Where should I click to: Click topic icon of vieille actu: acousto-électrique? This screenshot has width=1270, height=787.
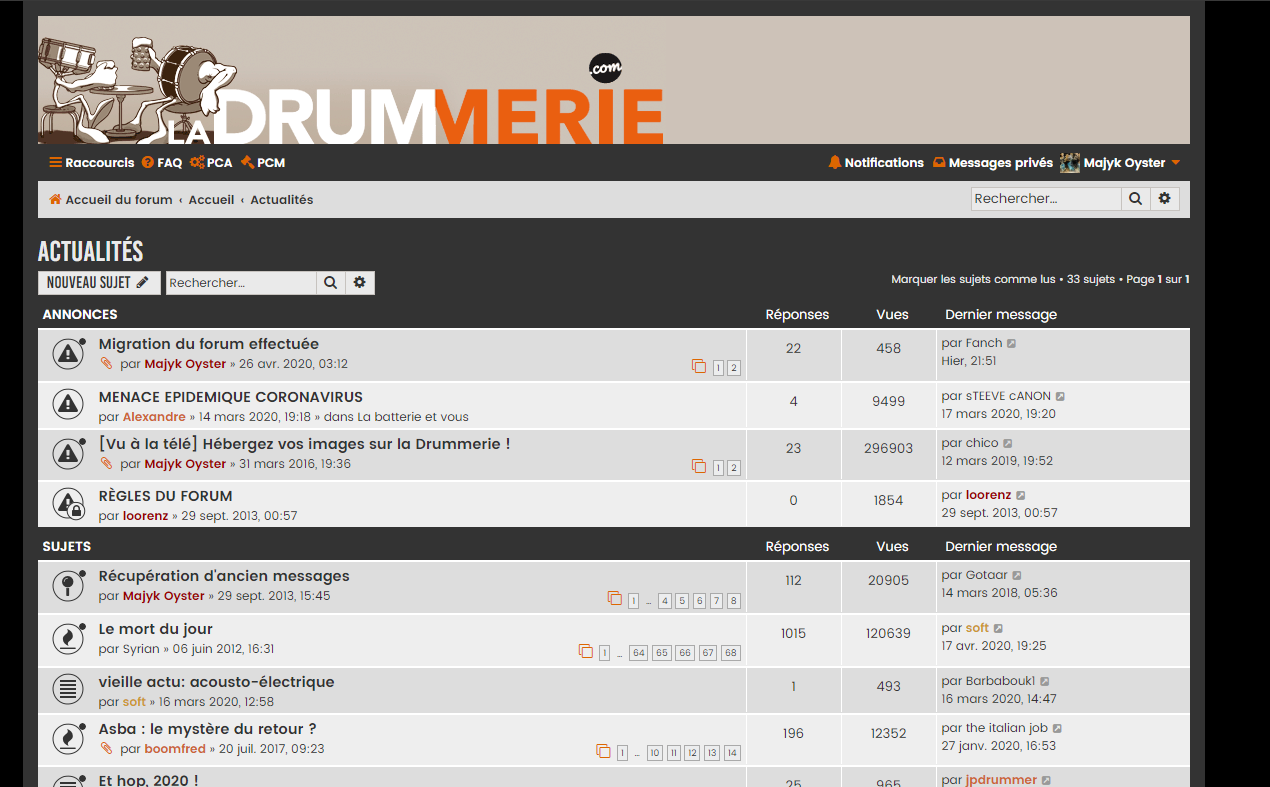pos(68,691)
